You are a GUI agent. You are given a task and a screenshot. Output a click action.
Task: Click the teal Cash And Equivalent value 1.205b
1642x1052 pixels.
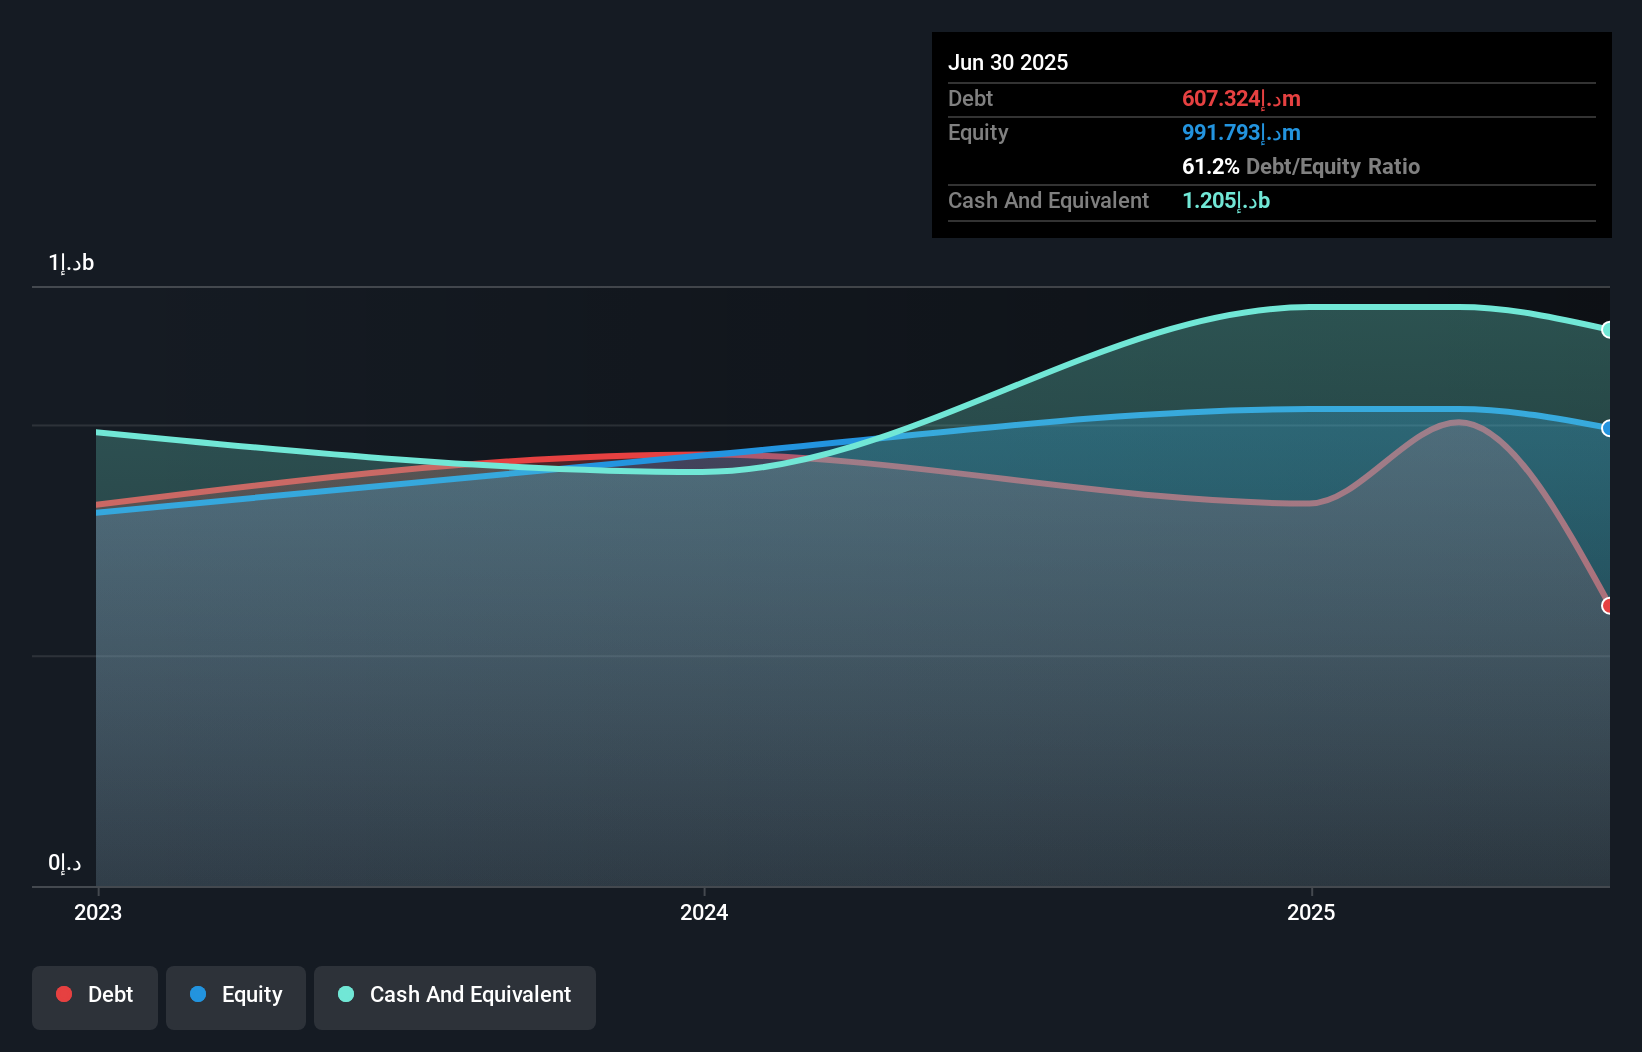click(1224, 200)
